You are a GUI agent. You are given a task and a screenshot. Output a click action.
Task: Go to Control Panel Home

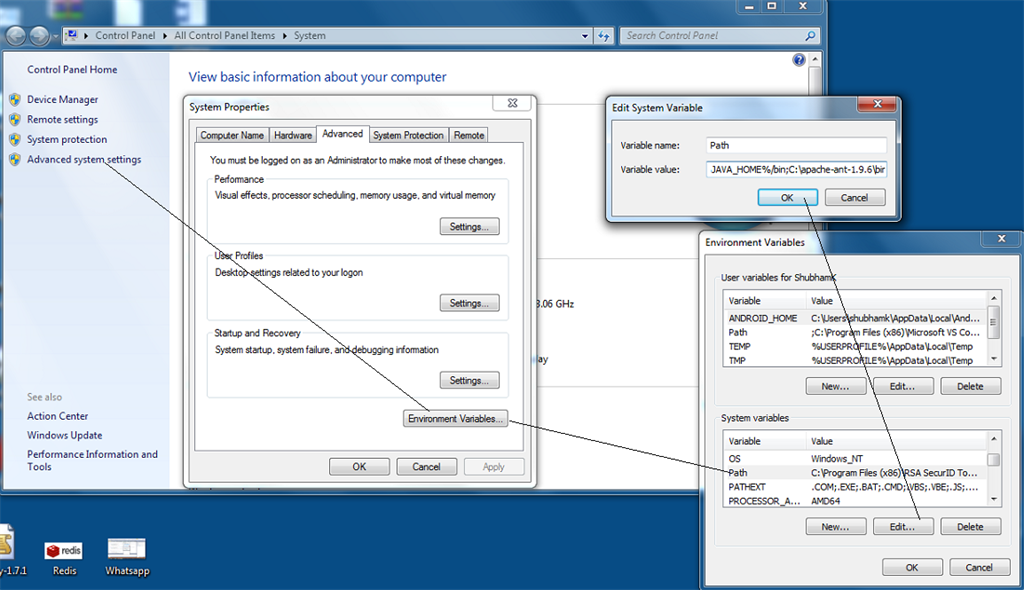72,69
